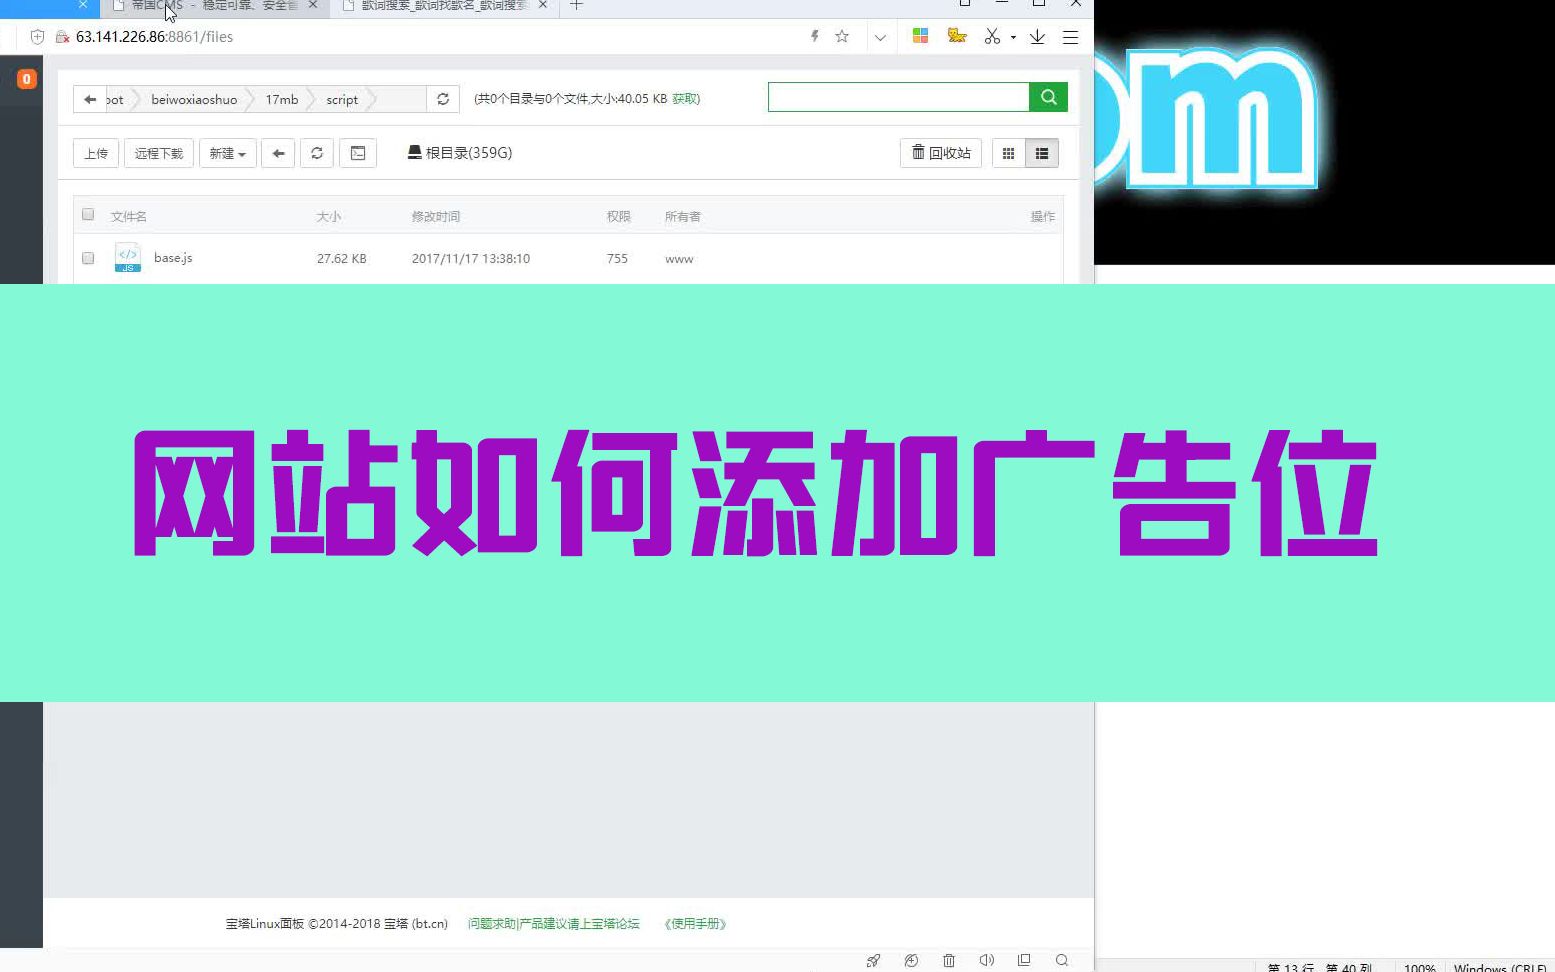This screenshot has height=972, width=1555.
Task: Click the 修改时间 column header
Action: (x=436, y=216)
